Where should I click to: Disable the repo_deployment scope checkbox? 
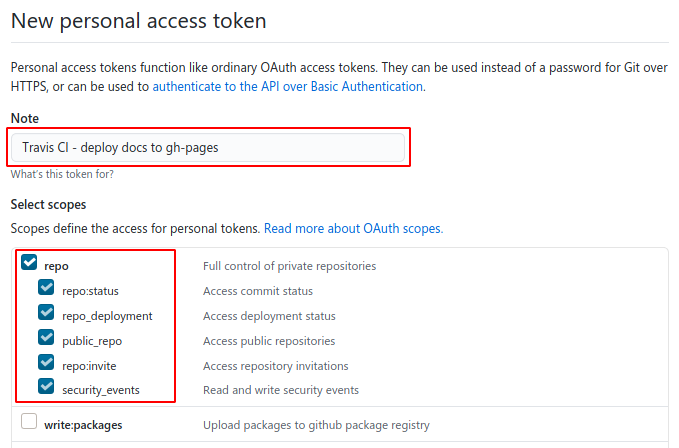(46, 315)
